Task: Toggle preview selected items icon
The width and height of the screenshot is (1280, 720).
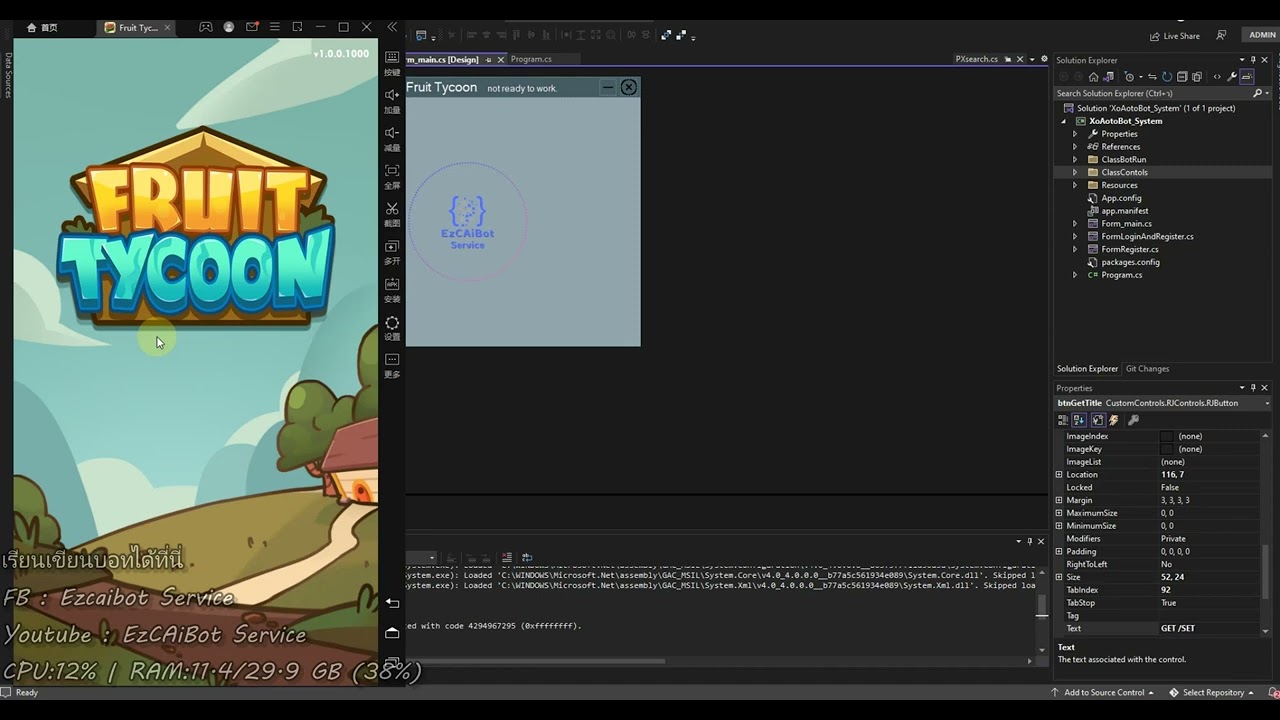Action: pos(1247,77)
